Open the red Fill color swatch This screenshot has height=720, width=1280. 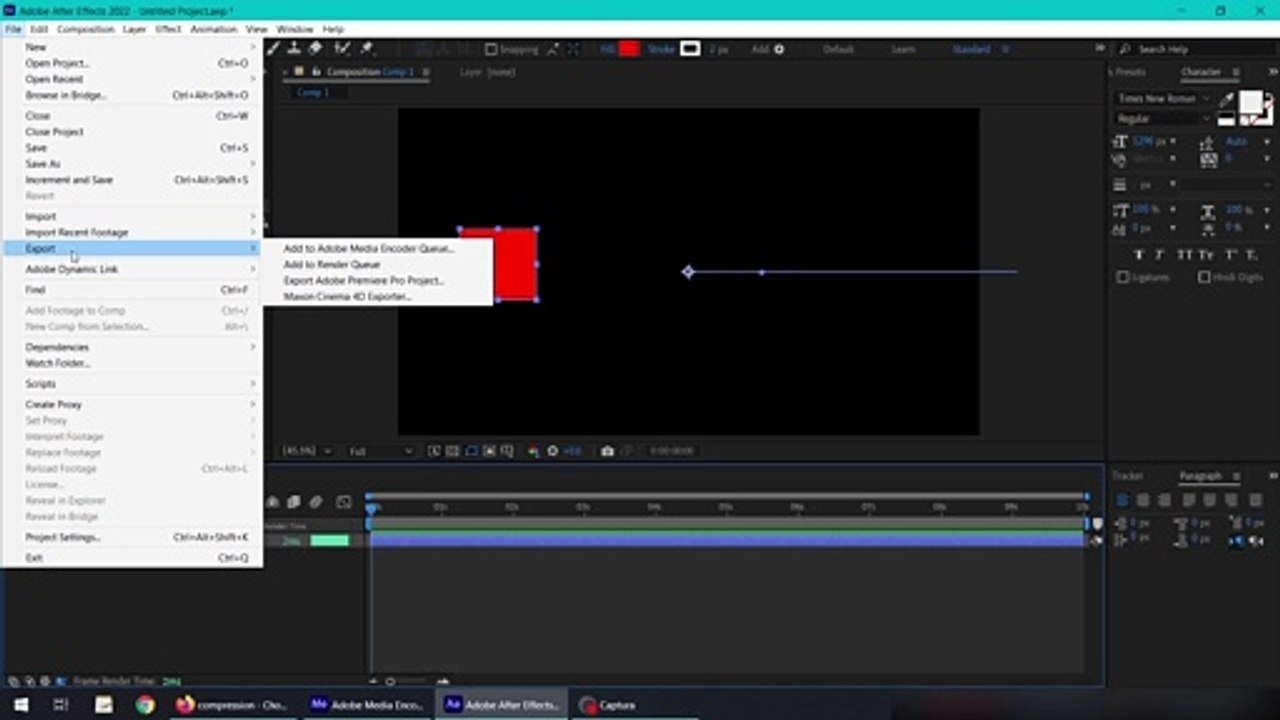pos(629,49)
